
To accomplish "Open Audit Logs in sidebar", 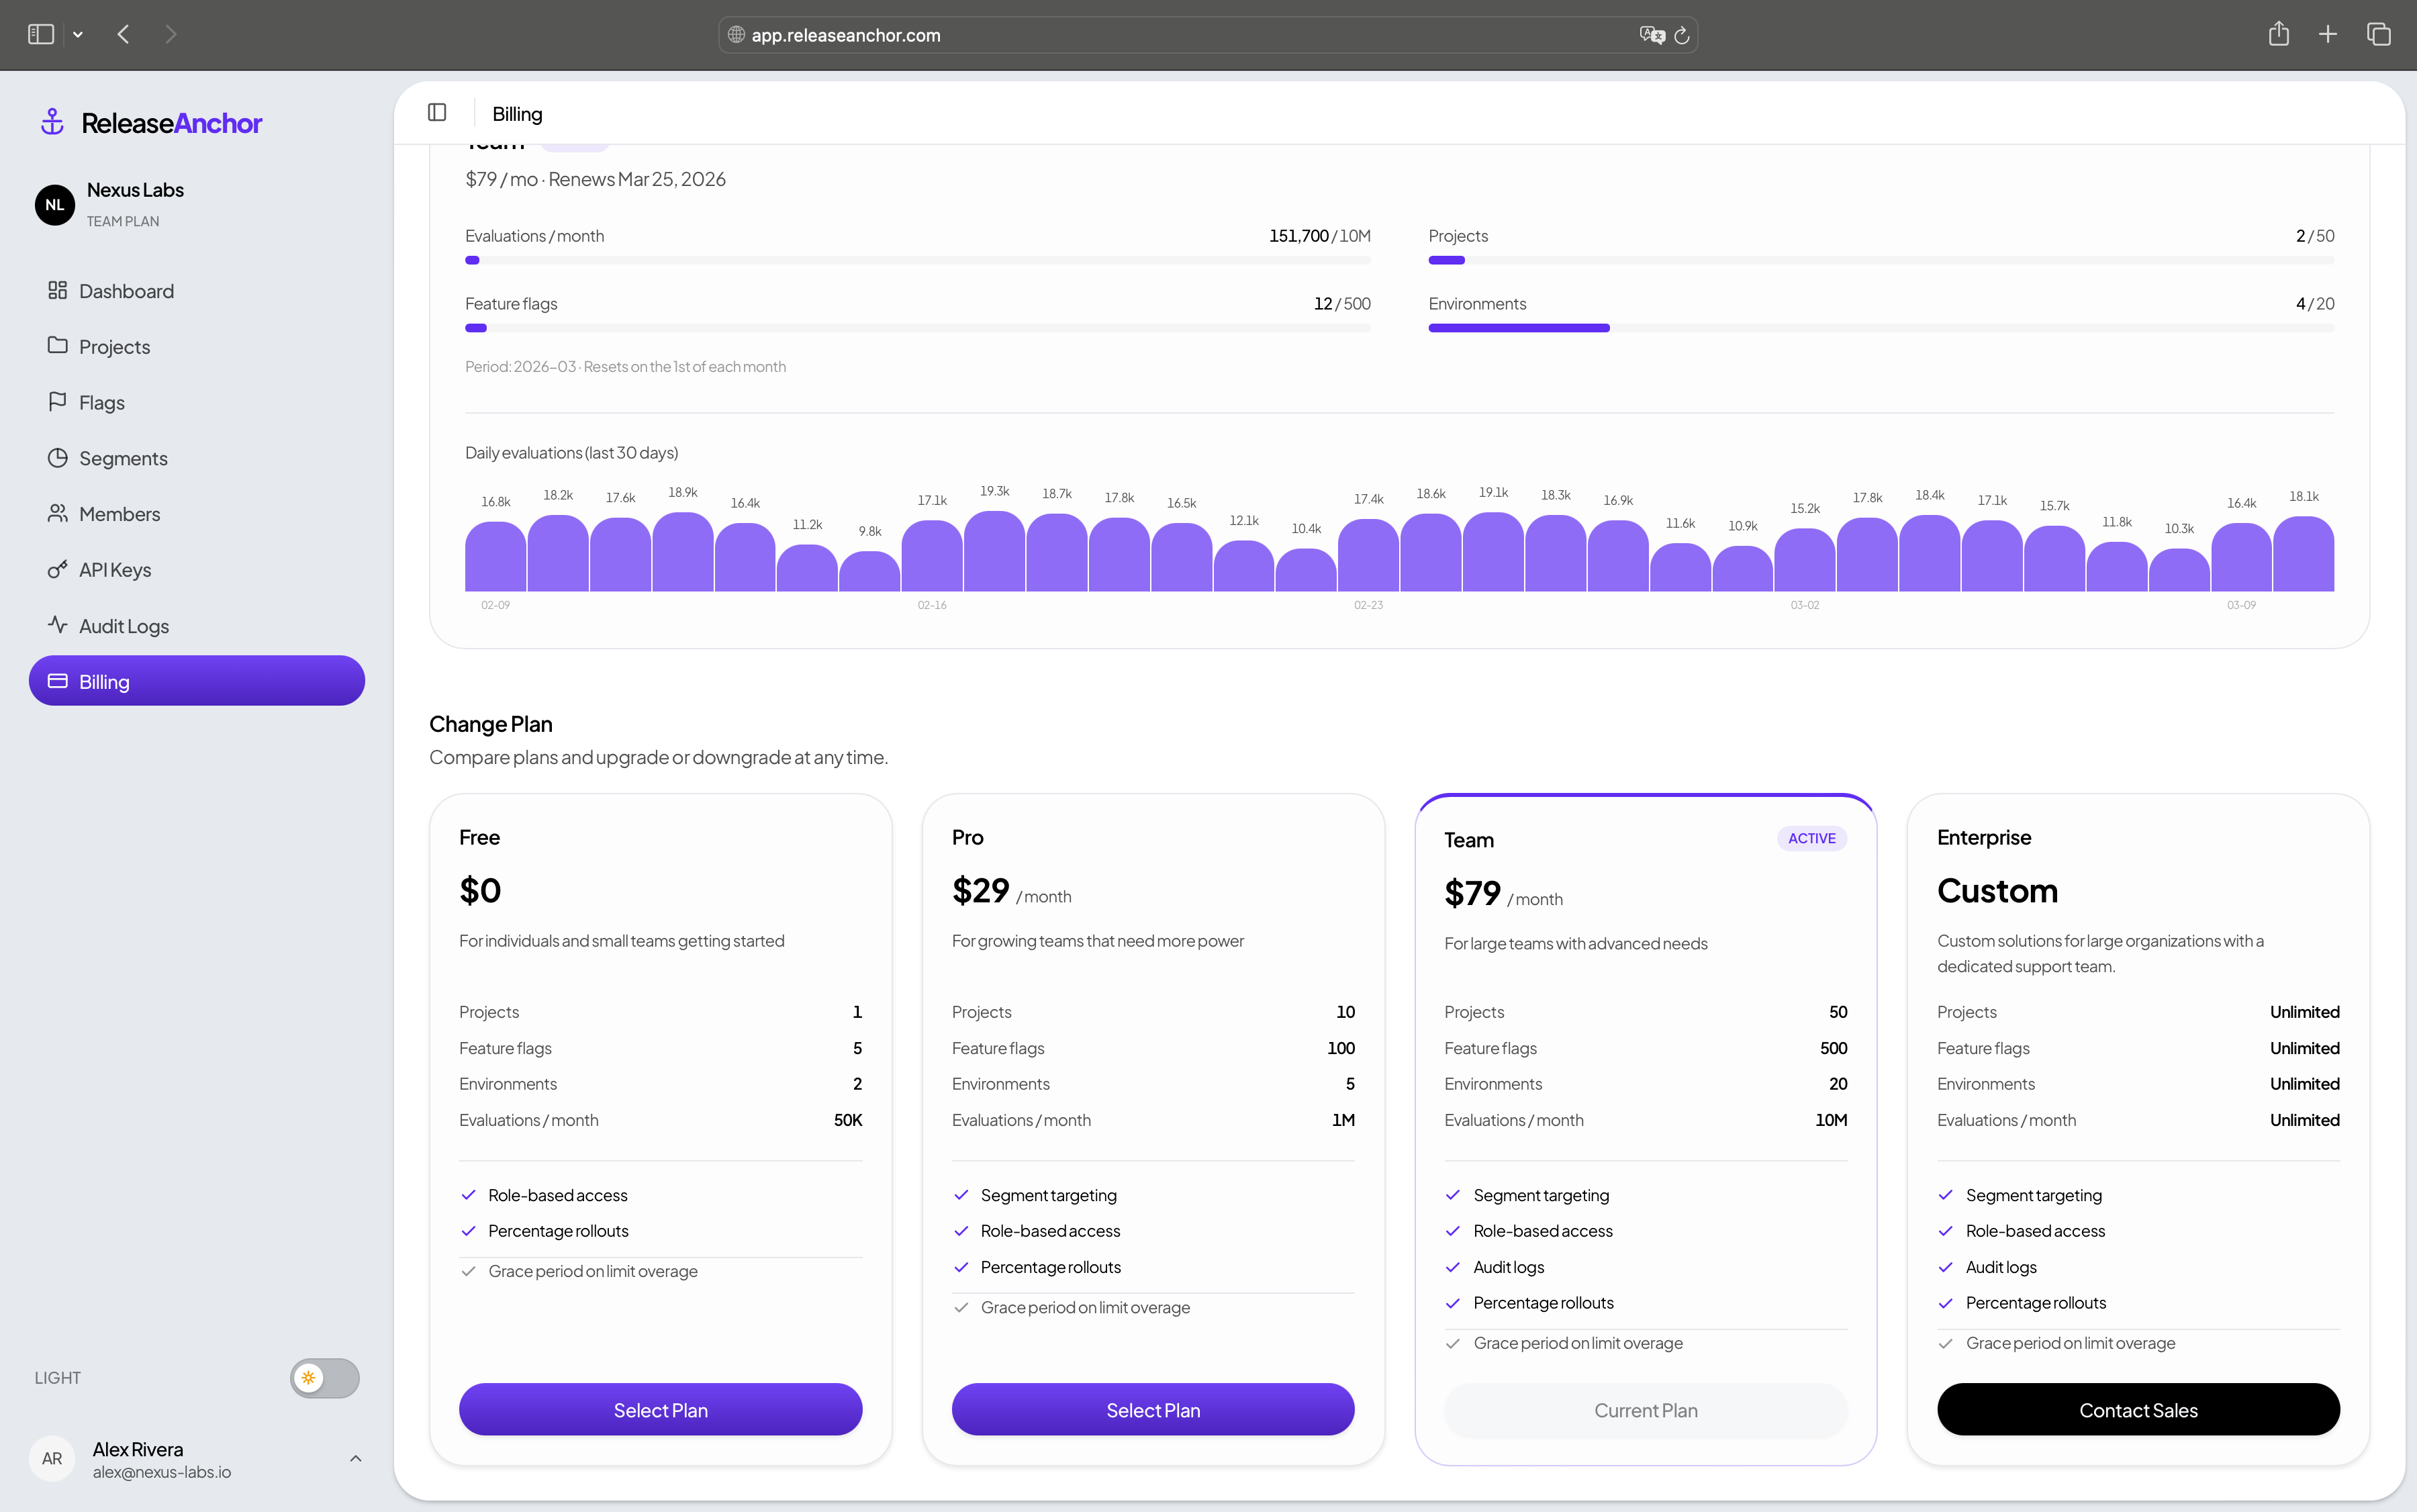I will (123, 626).
